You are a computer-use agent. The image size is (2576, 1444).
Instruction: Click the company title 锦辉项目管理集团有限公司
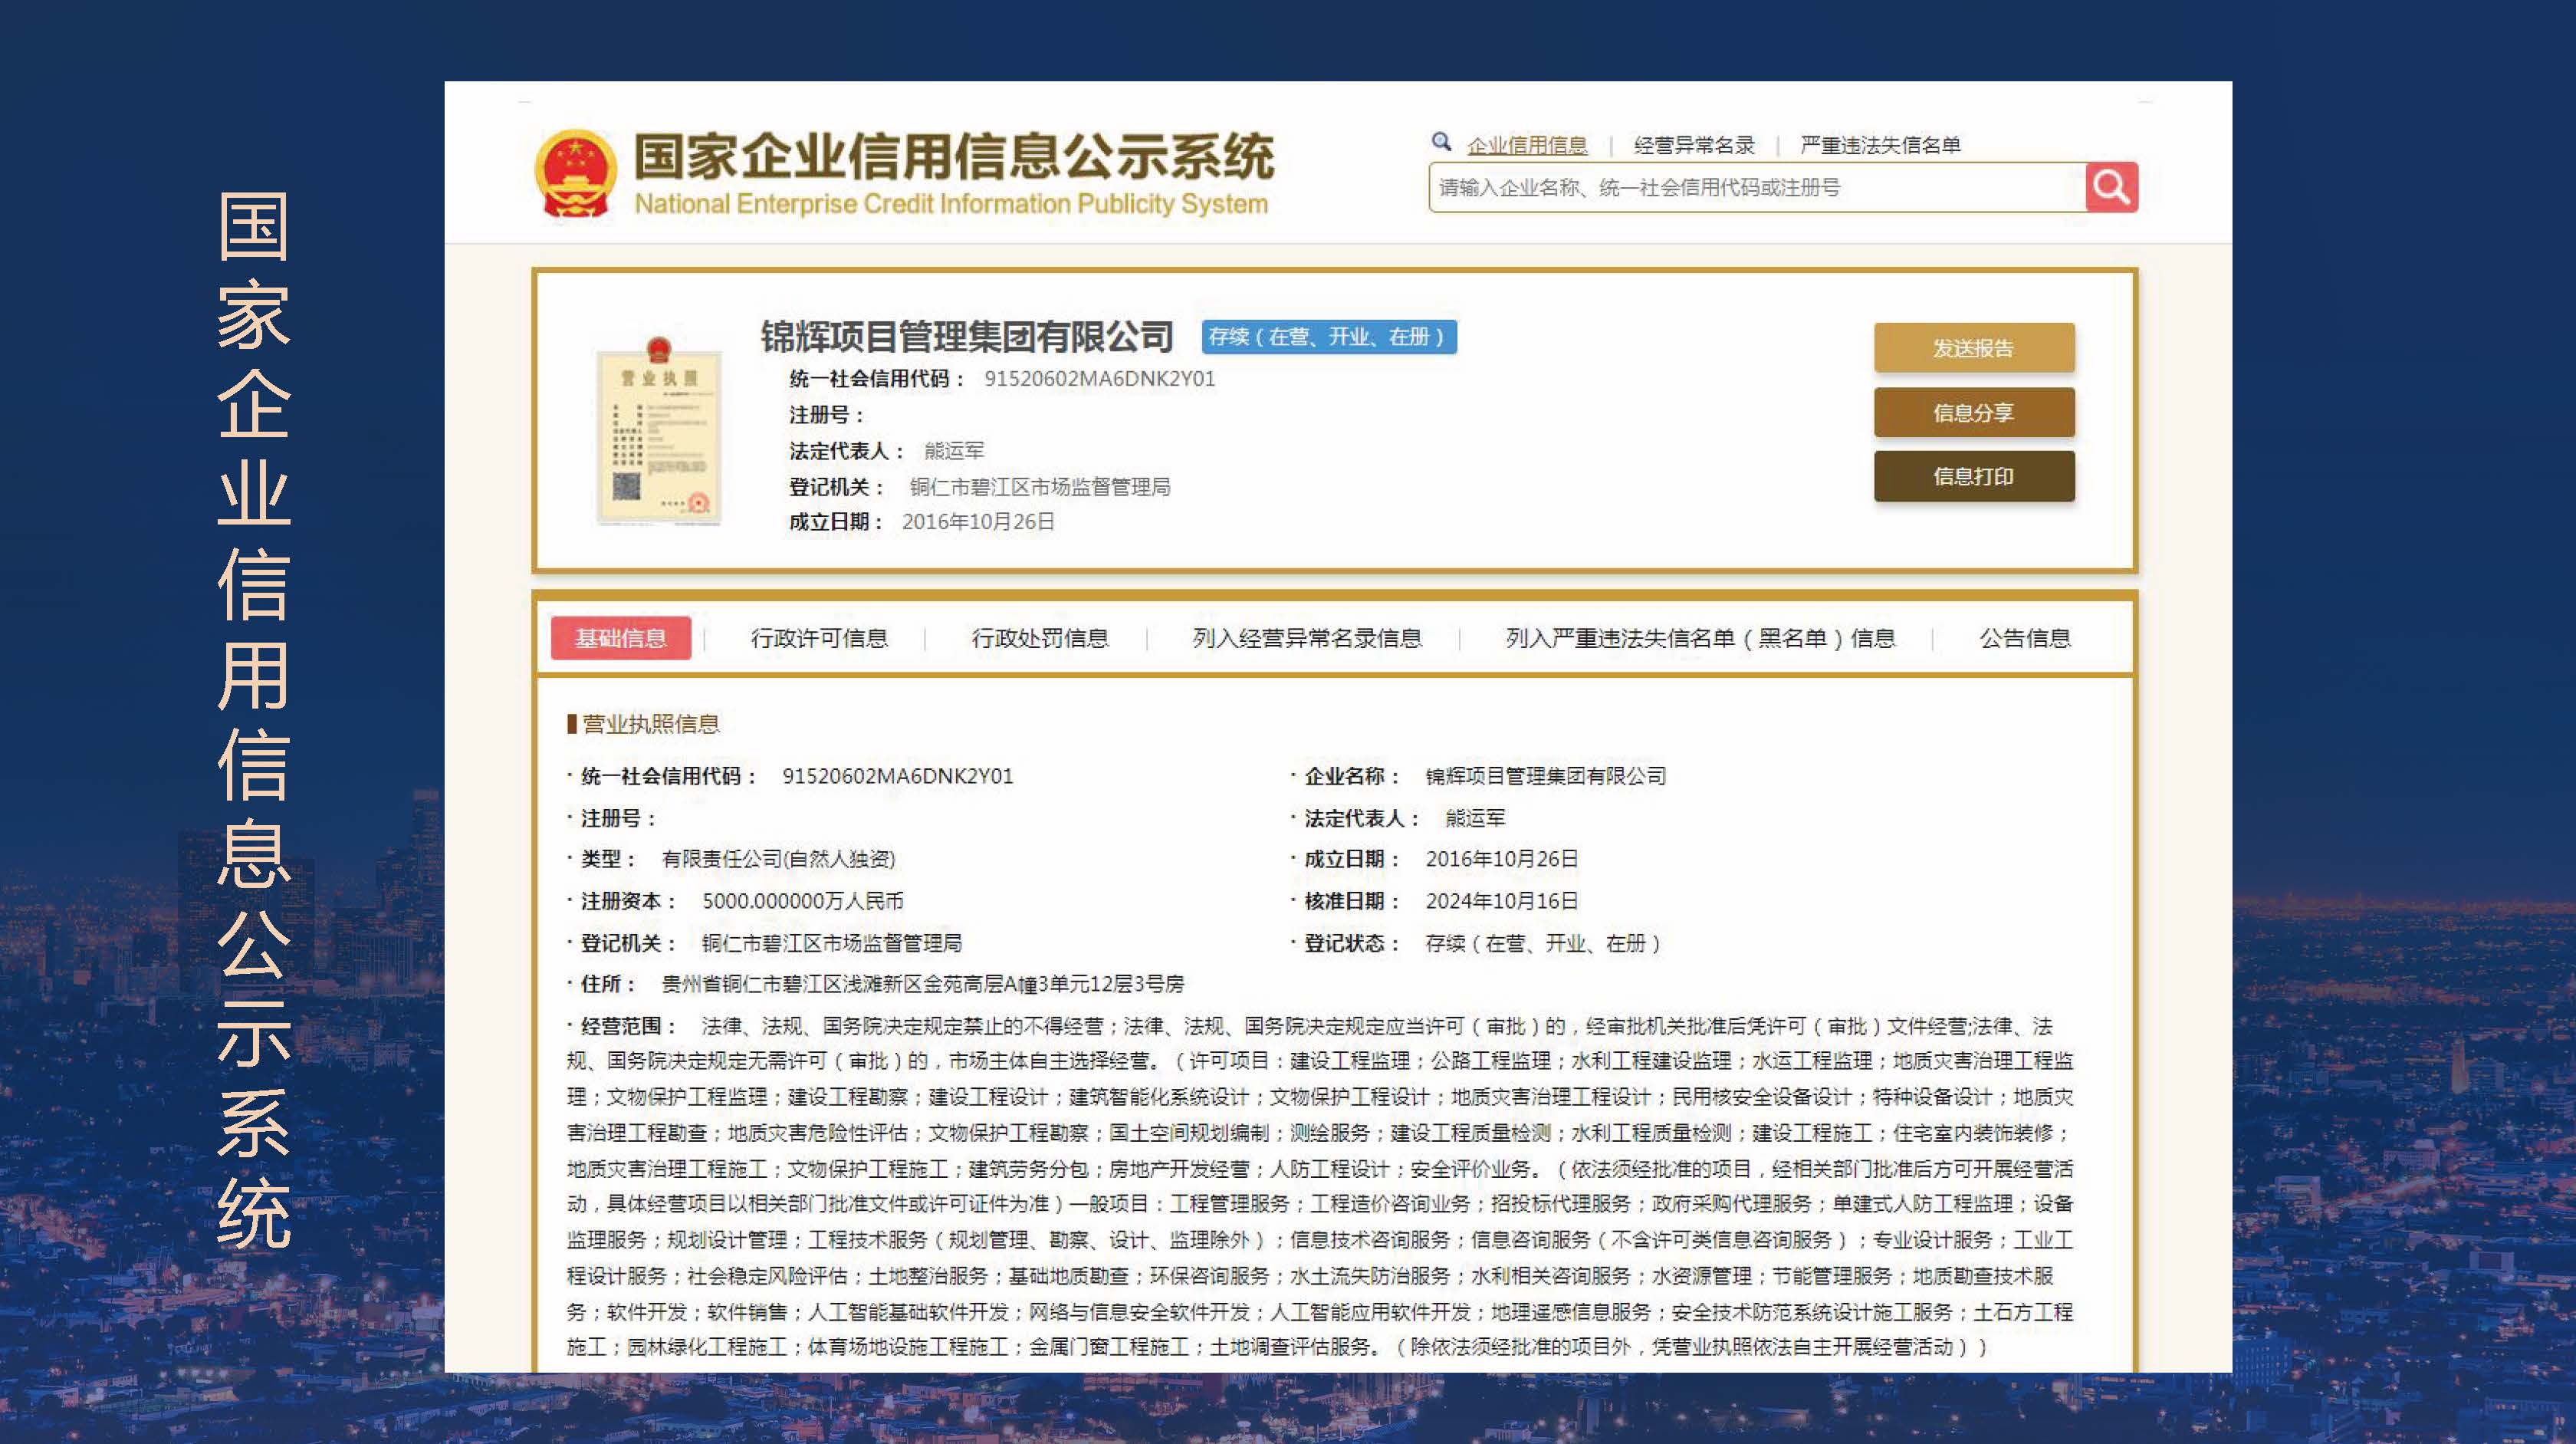tap(967, 337)
